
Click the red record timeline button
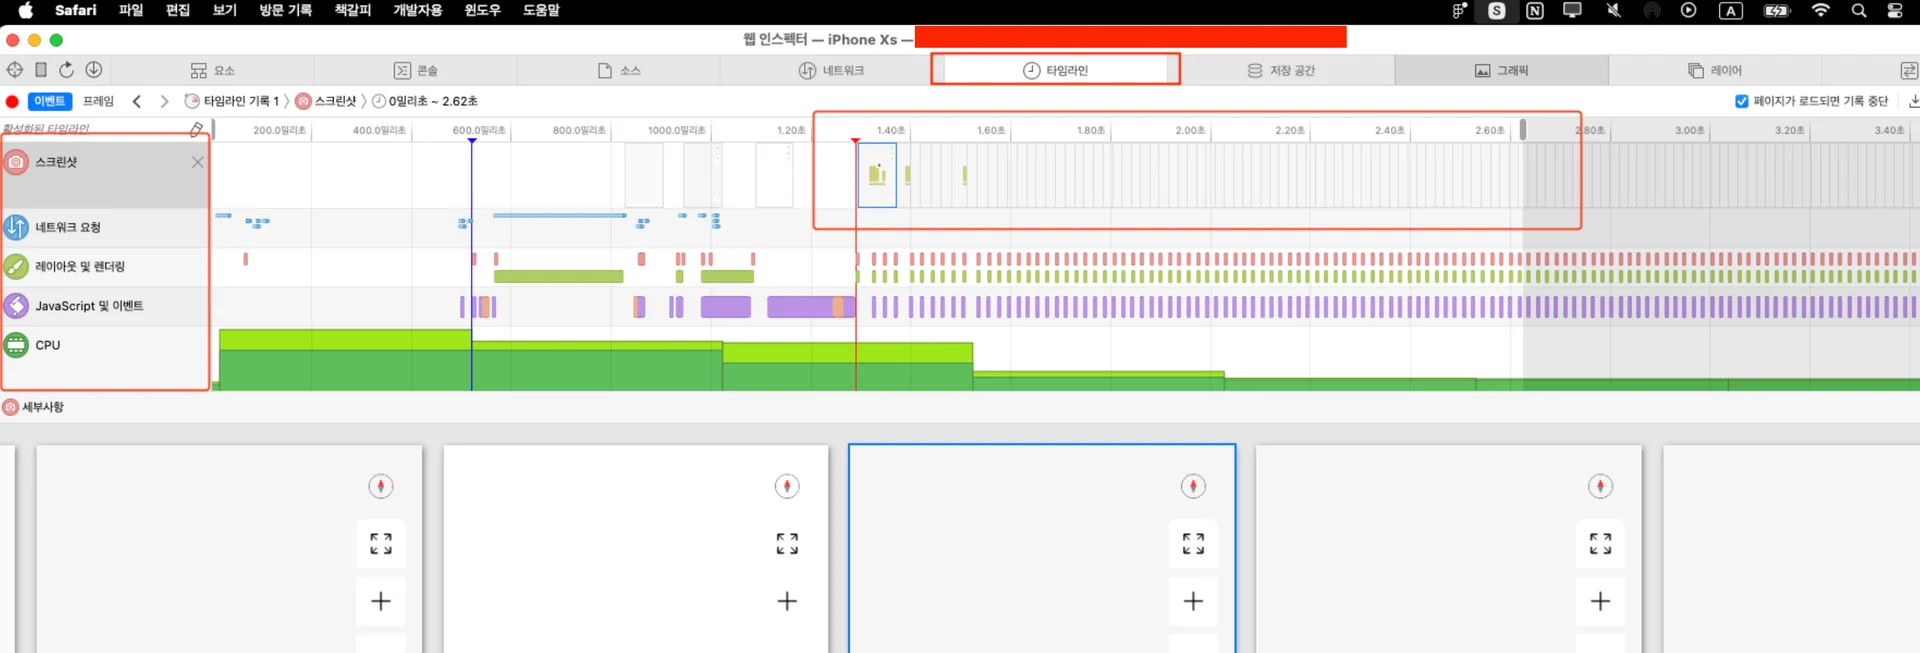[x=12, y=101]
